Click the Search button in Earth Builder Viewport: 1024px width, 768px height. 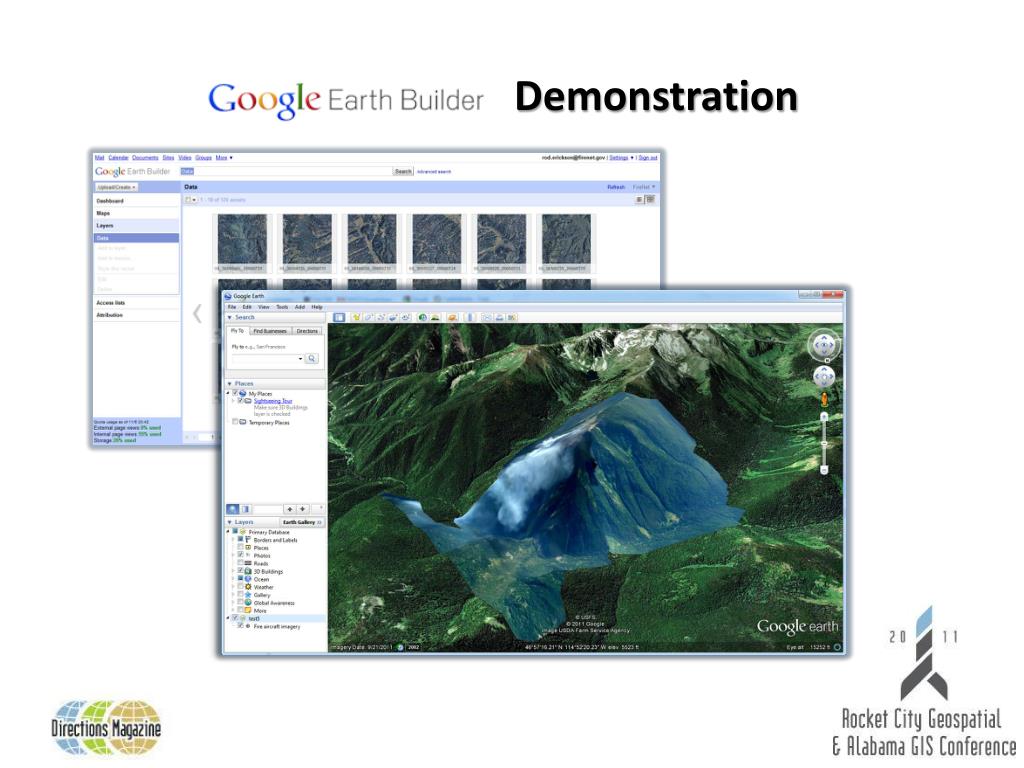[403, 171]
